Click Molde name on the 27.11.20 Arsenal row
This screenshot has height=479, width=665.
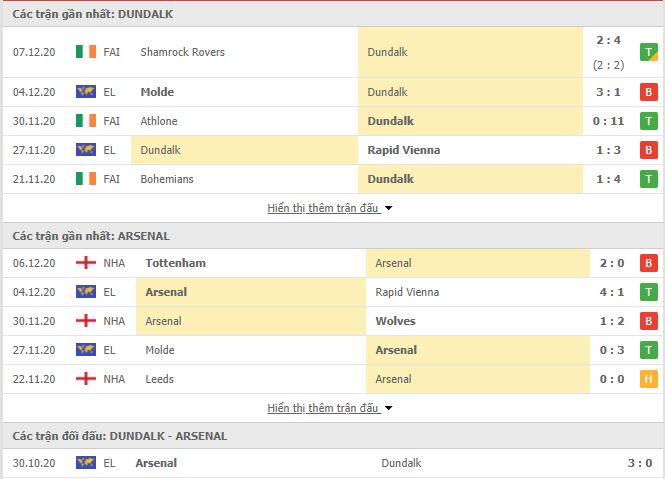coord(160,350)
